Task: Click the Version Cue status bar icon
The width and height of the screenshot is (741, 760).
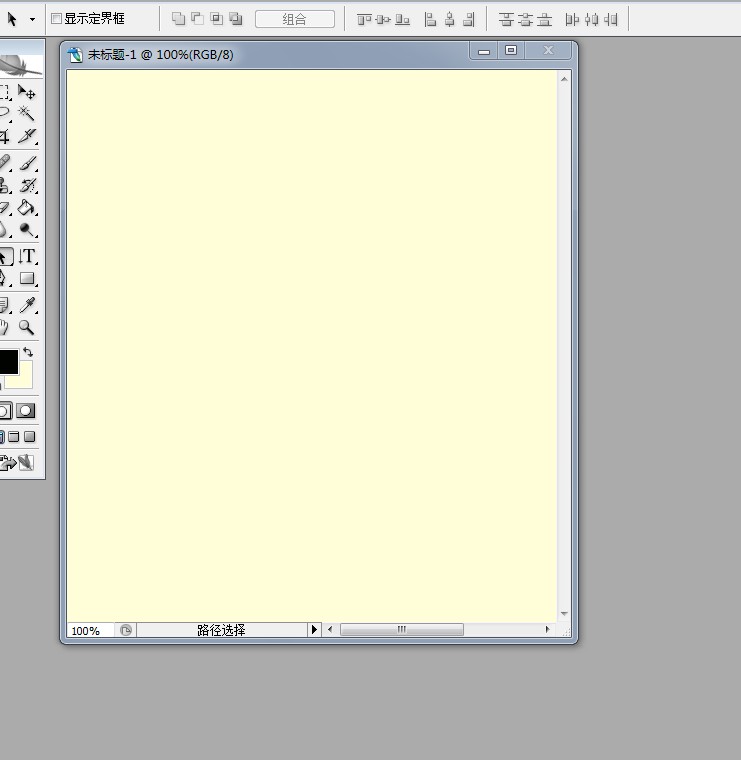Action: pyautogui.click(x=126, y=630)
